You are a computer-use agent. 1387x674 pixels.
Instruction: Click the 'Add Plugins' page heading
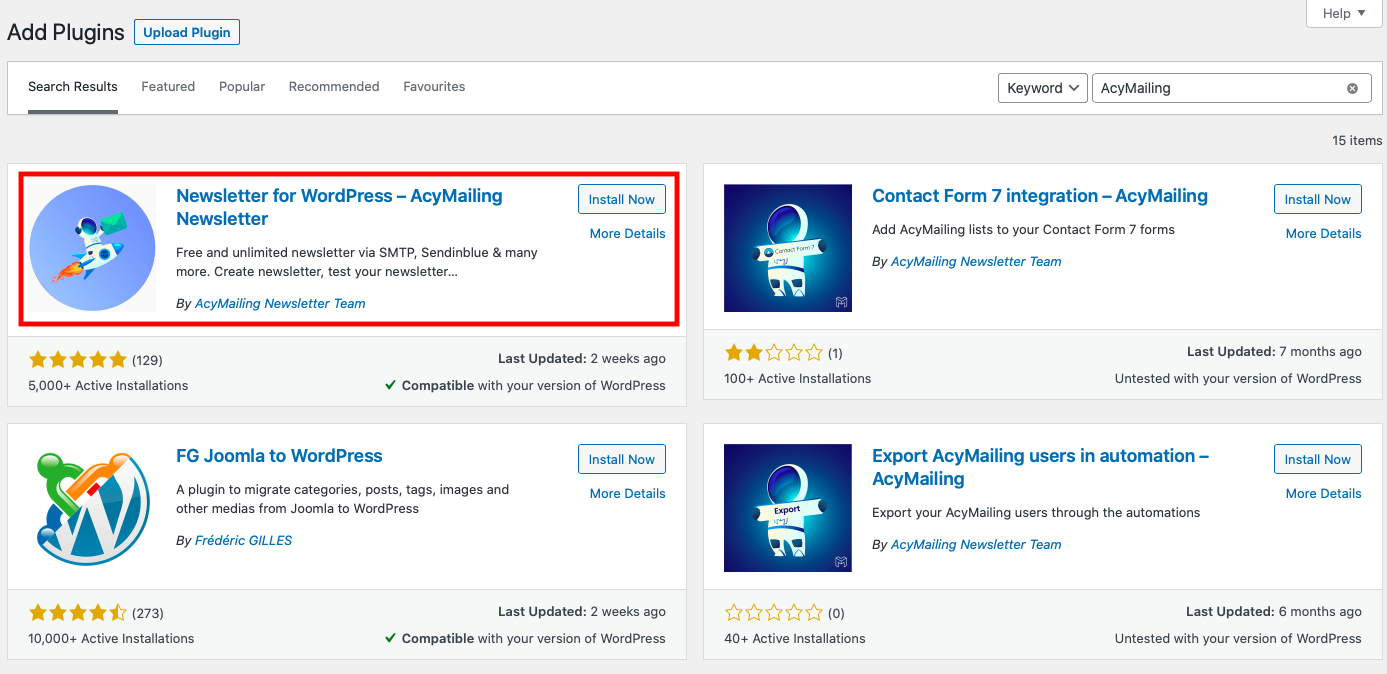pyautogui.click(x=66, y=32)
